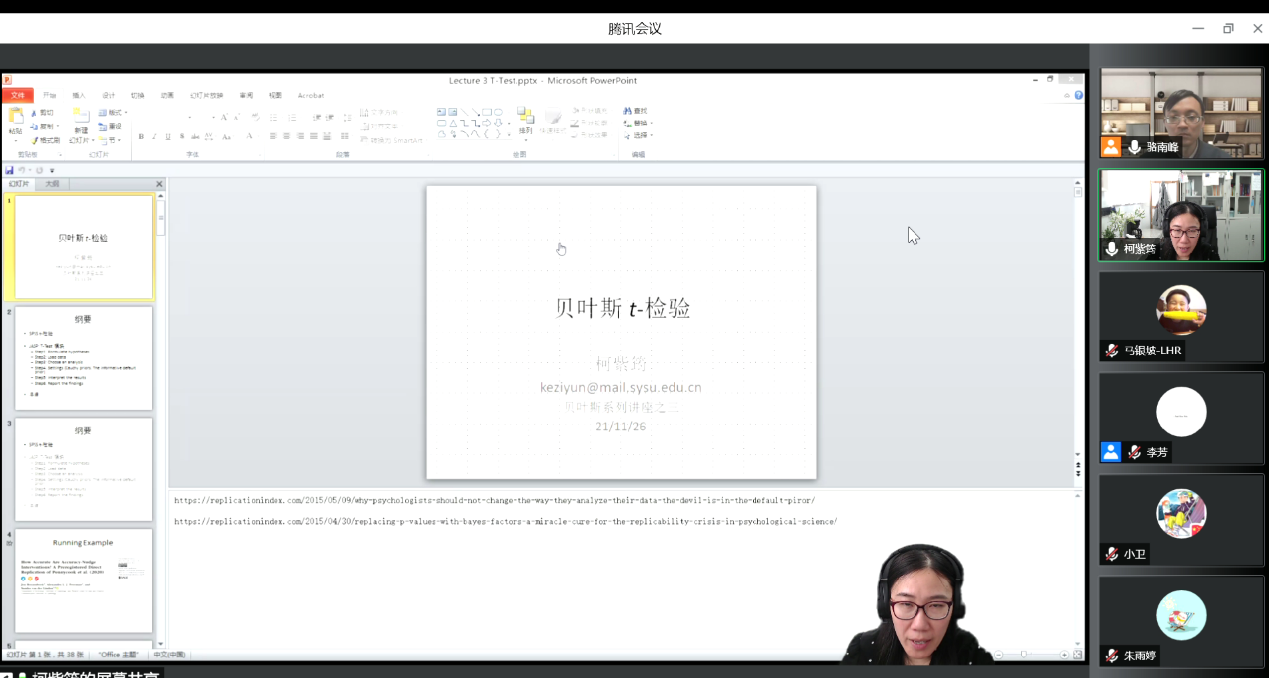Switch to the Outline (大纲) pane tab
The width and height of the screenshot is (1269, 678).
point(52,184)
